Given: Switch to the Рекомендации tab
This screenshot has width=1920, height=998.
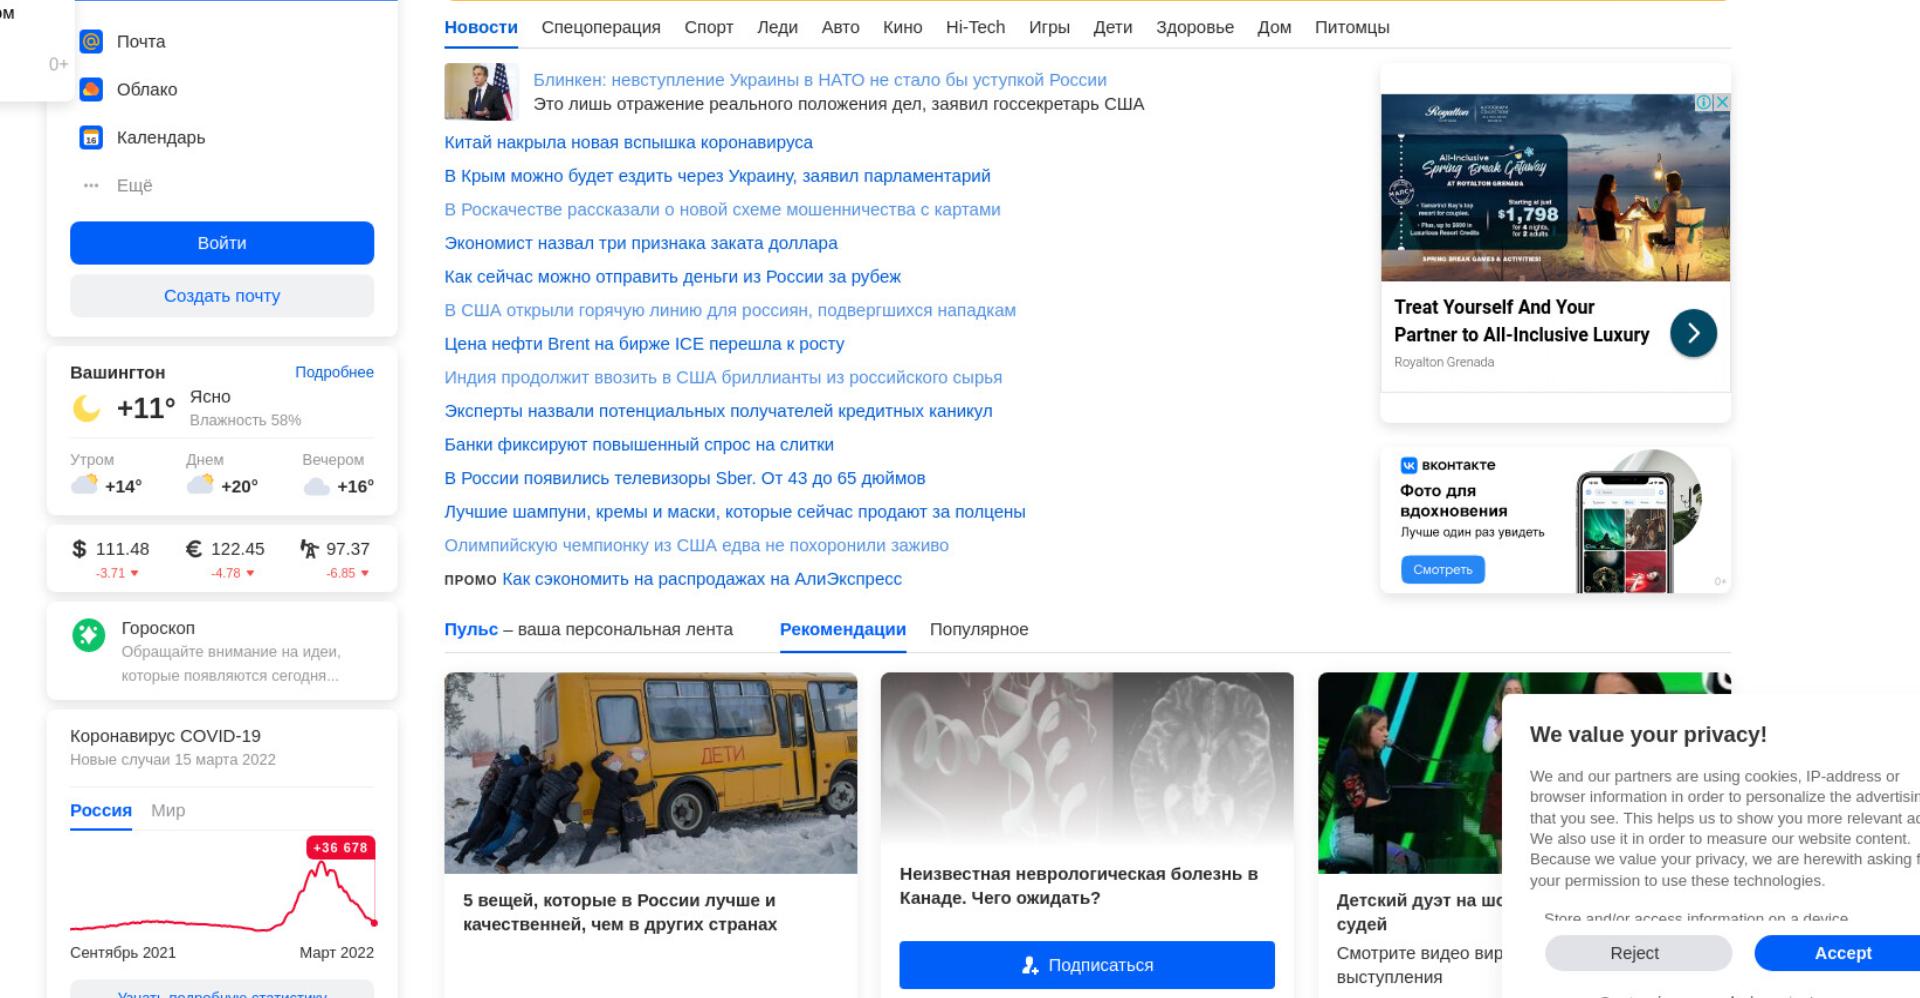Looking at the screenshot, I should tap(843, 629).
